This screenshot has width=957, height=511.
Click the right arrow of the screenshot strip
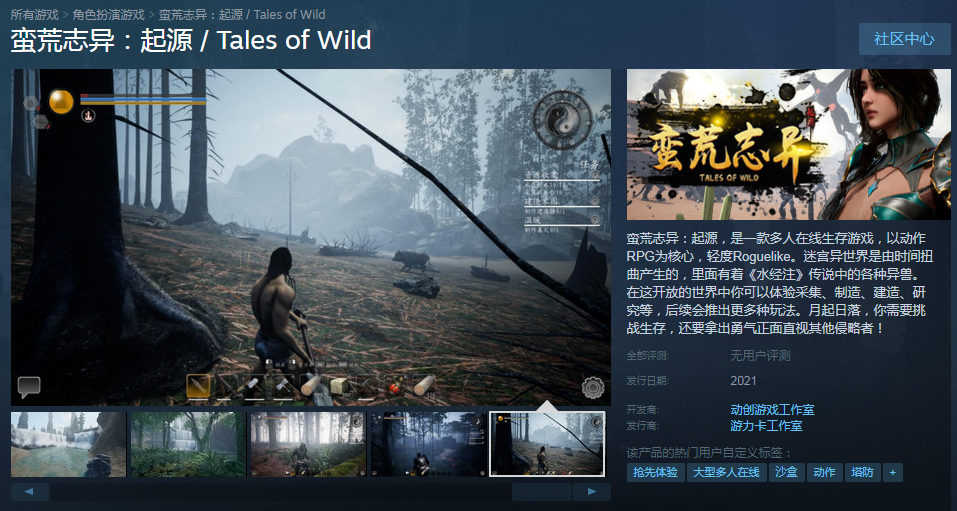[x=591, y=491]
